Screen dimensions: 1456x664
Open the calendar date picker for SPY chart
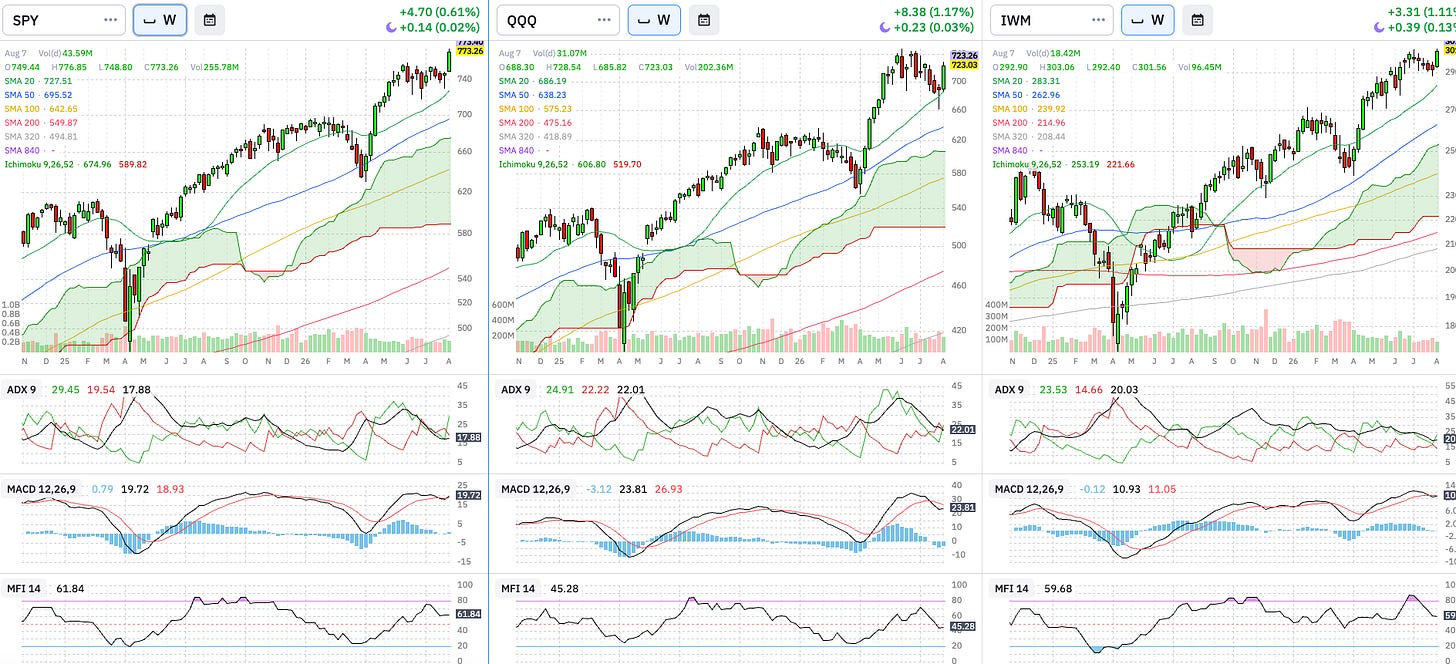(209, 19)
